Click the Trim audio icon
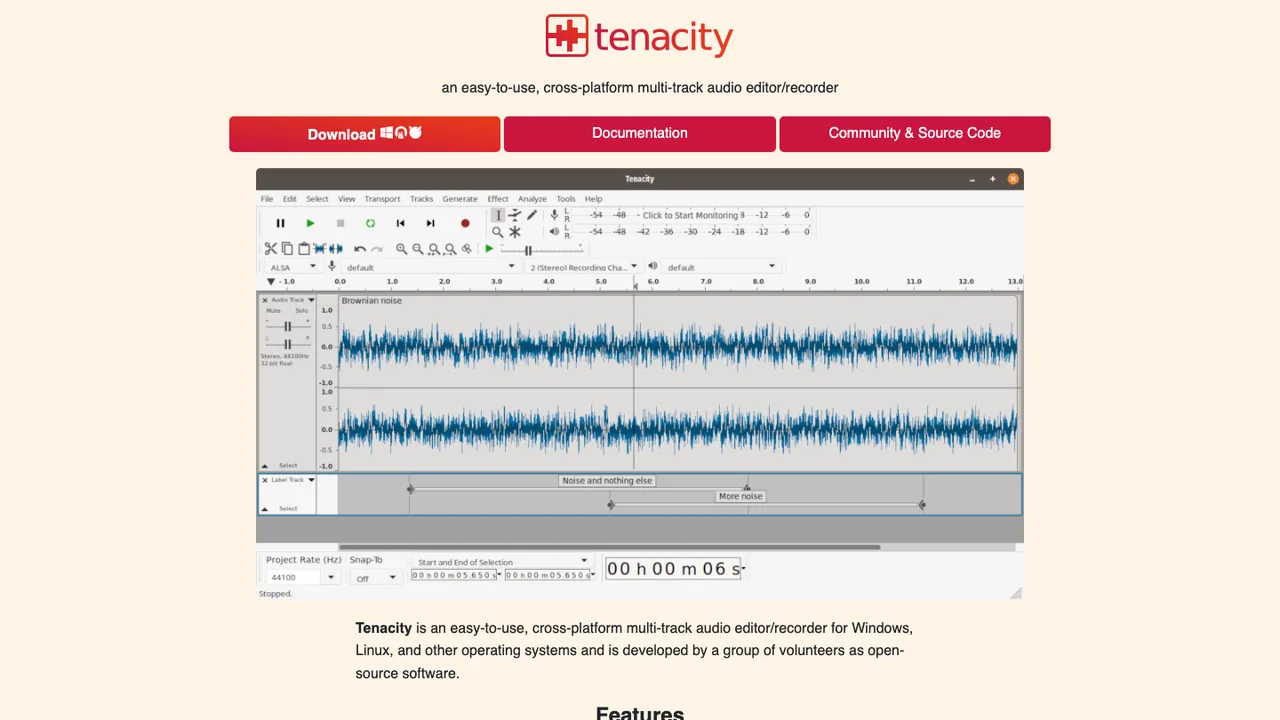1280x720 pixels. [320, 249]
